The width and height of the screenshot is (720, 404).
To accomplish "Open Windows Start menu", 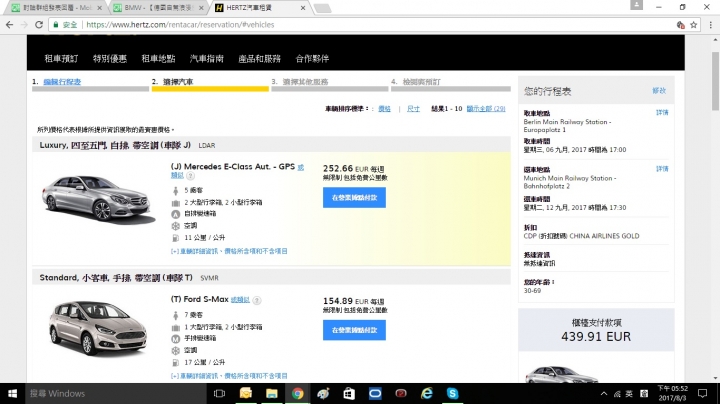I will [x=12, y=393].
